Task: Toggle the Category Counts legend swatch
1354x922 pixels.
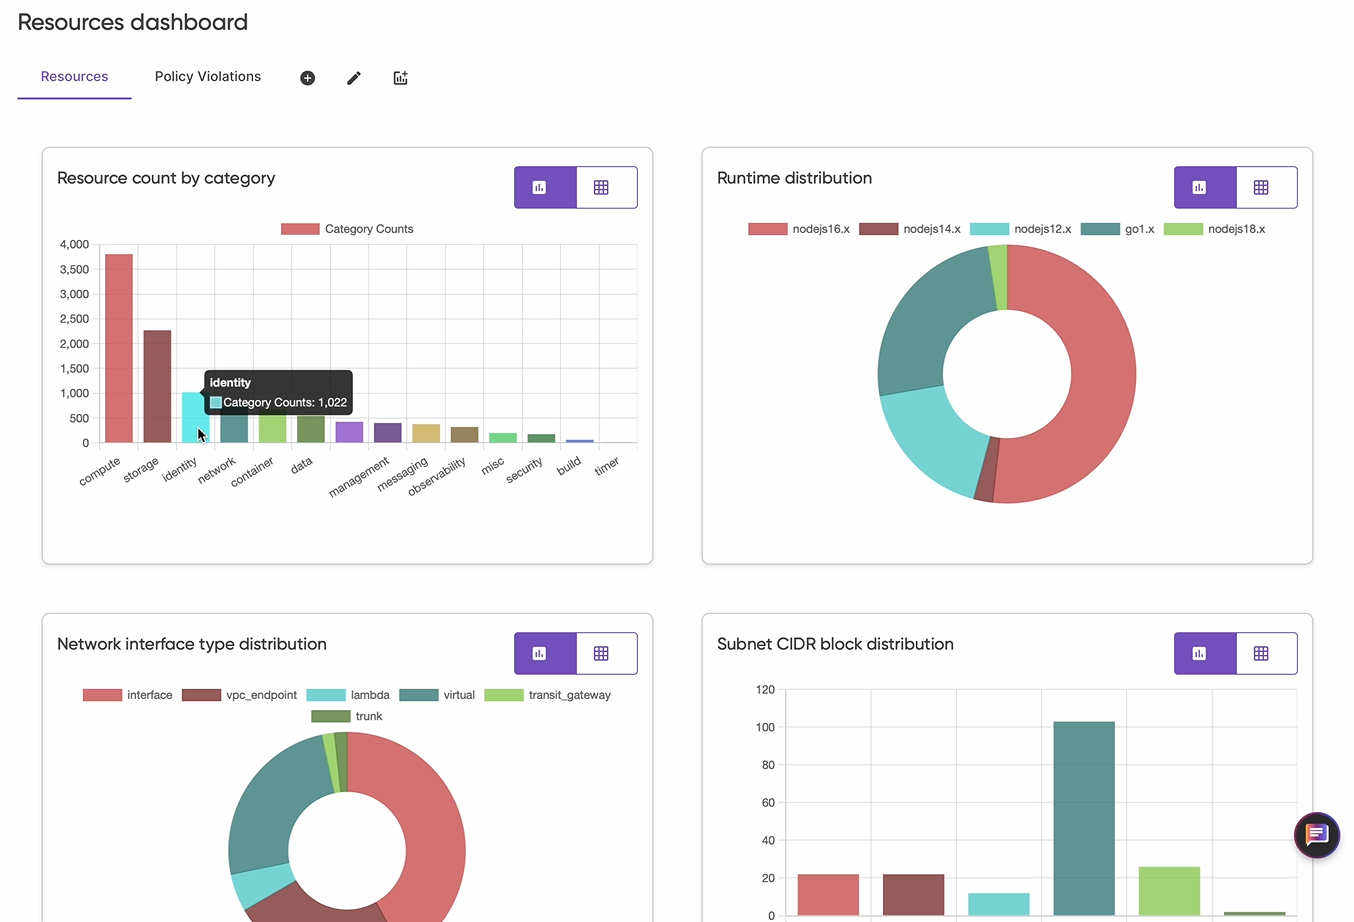Action: 300,229
